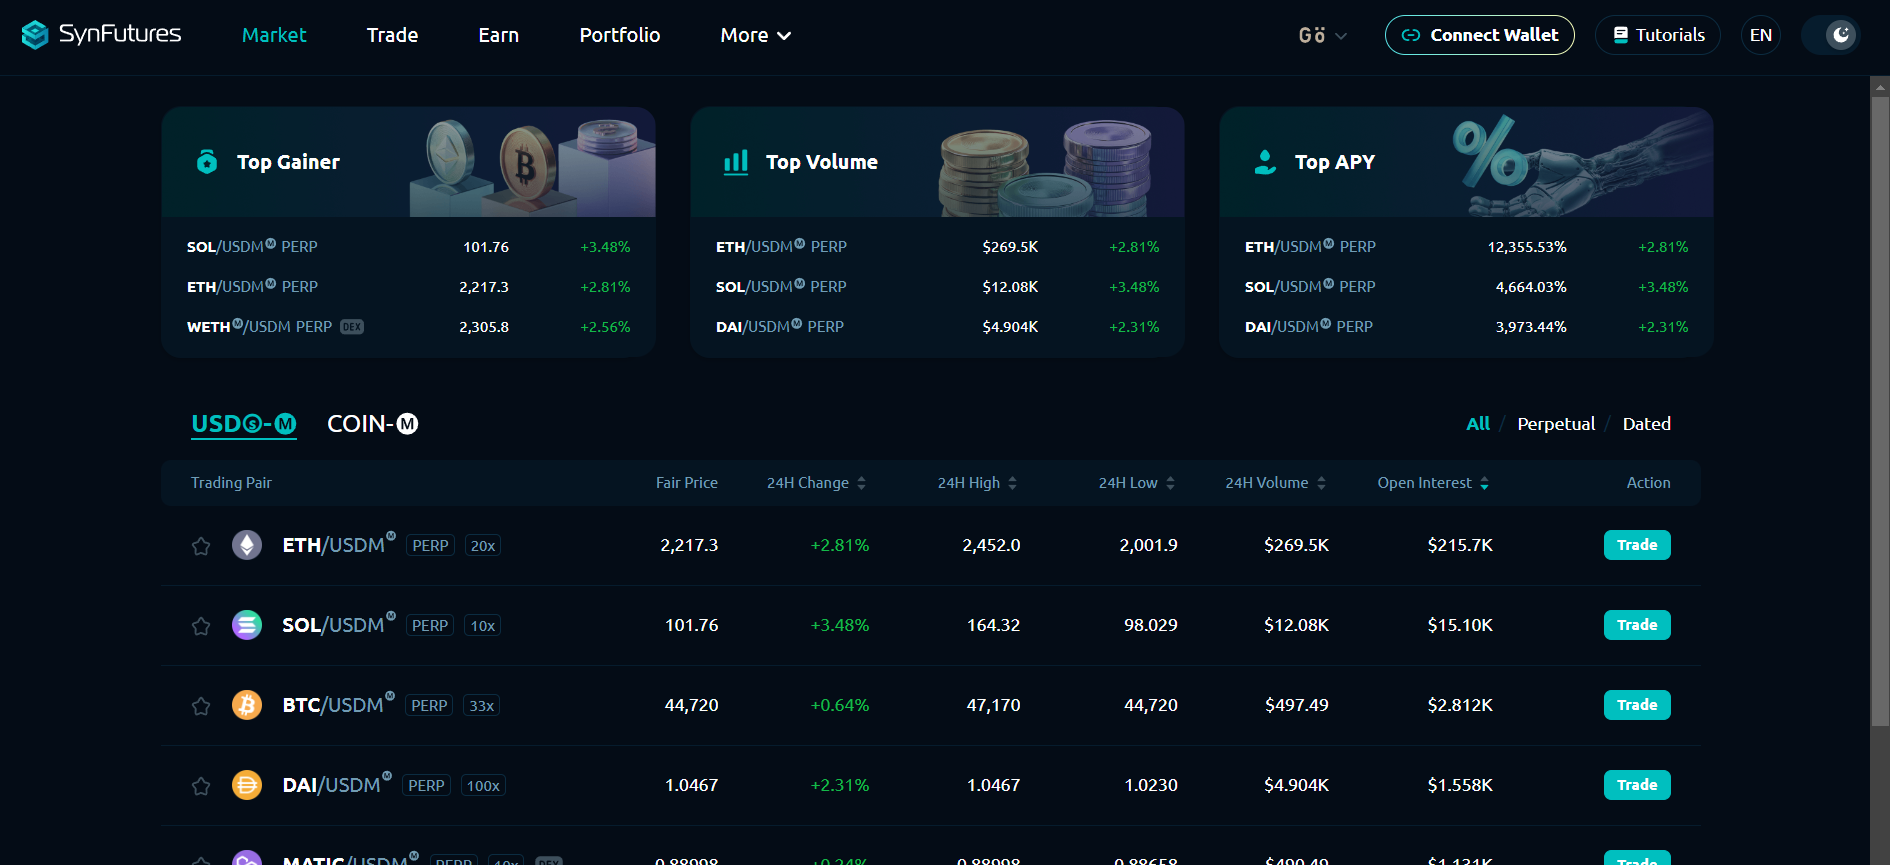
Task: Sort by 24H Volume column
Action: (x=1276, y=483)
